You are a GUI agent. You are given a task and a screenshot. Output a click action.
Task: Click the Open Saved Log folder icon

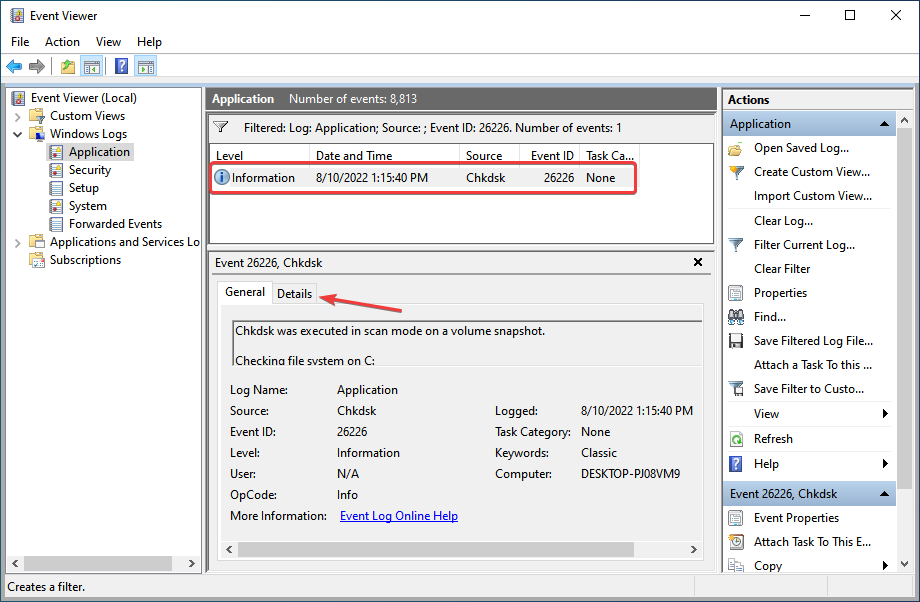pyautogui.click(x=736, y=148)
